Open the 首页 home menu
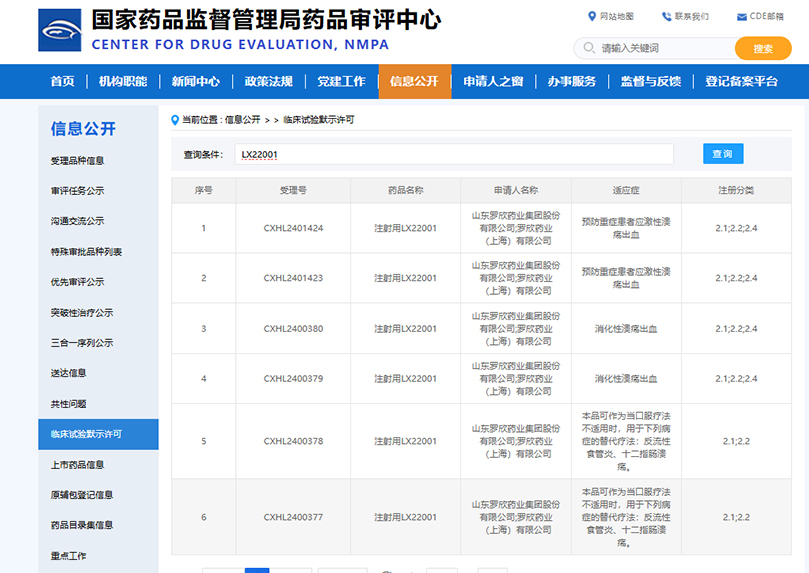The height and width of the screenshot is (573, 809). click(62, 82)
